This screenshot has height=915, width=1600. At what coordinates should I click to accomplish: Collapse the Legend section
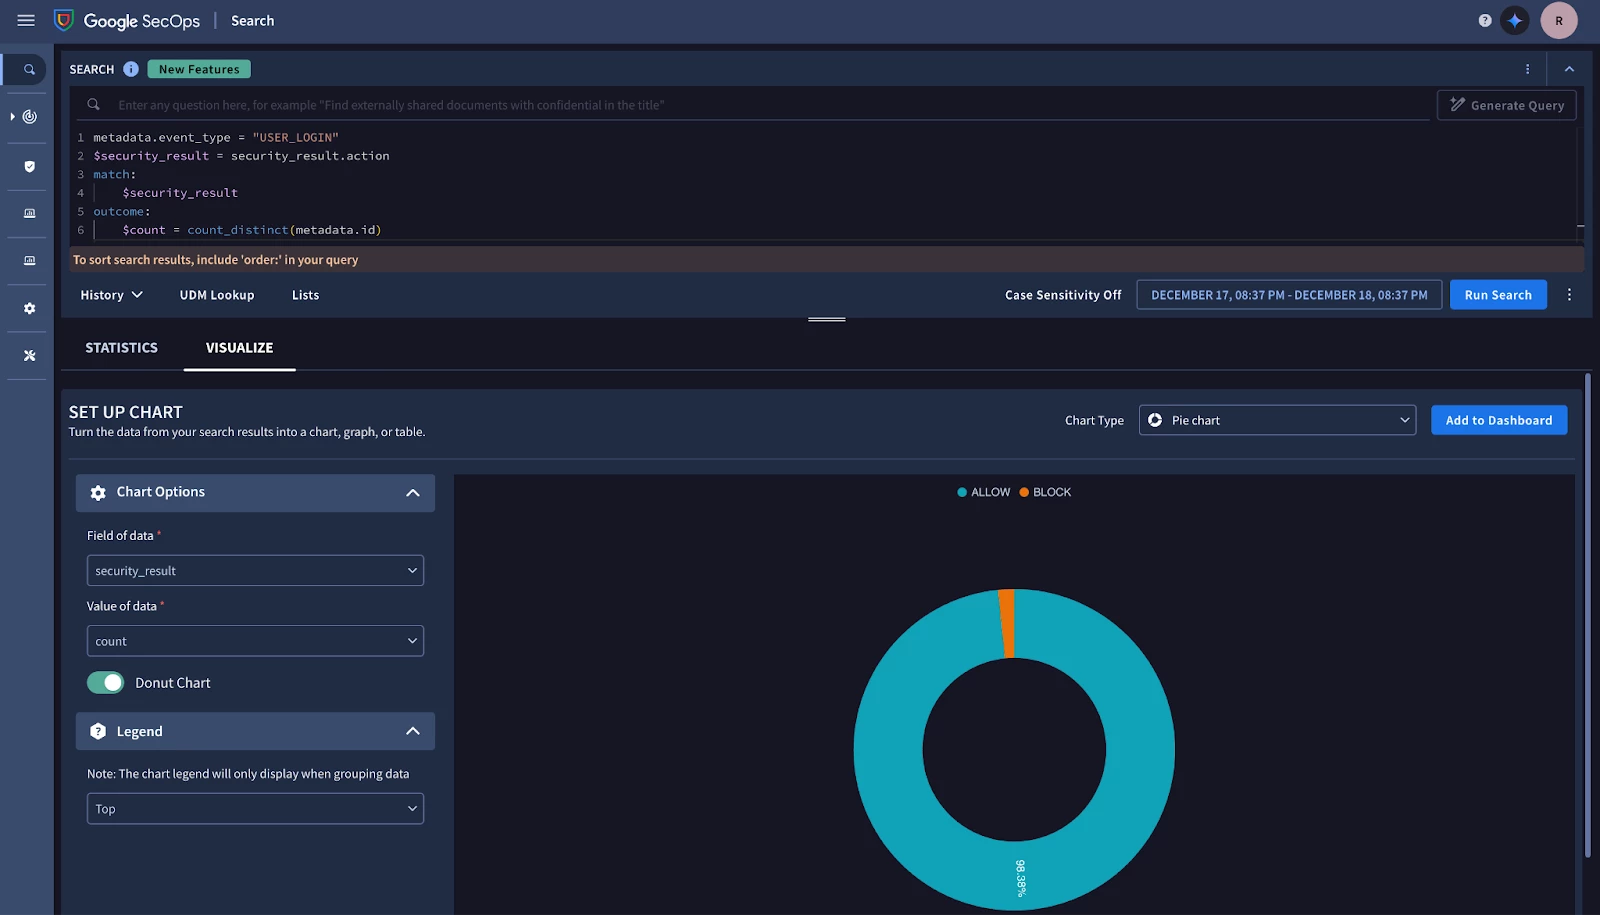point(413,731)
